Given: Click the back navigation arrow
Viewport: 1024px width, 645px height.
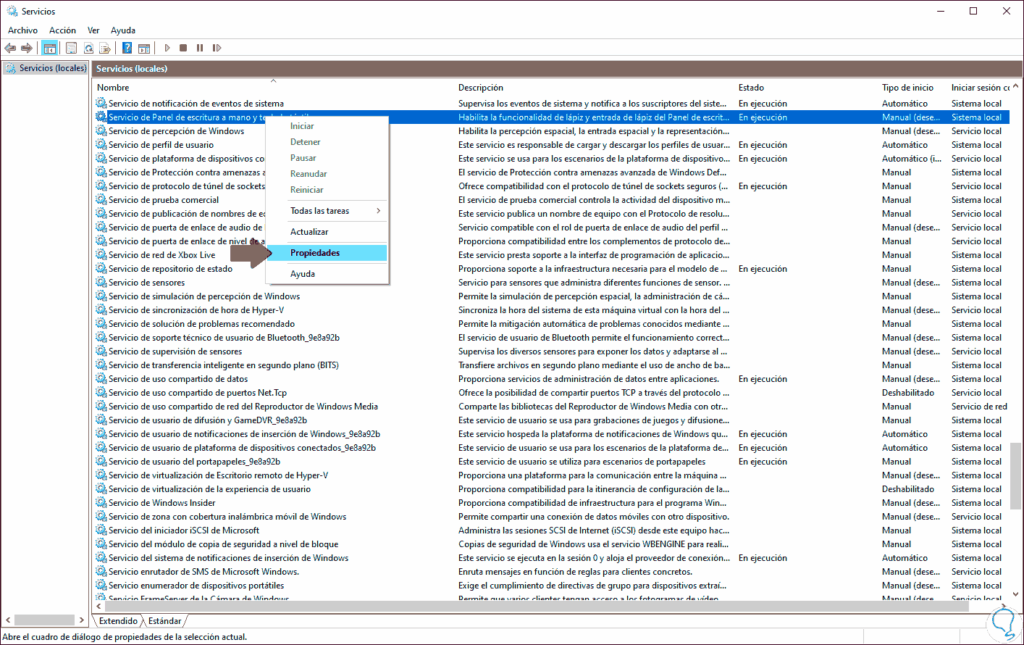Looking at the screenshot, I should pyautogui.click(x=10, y=47).
